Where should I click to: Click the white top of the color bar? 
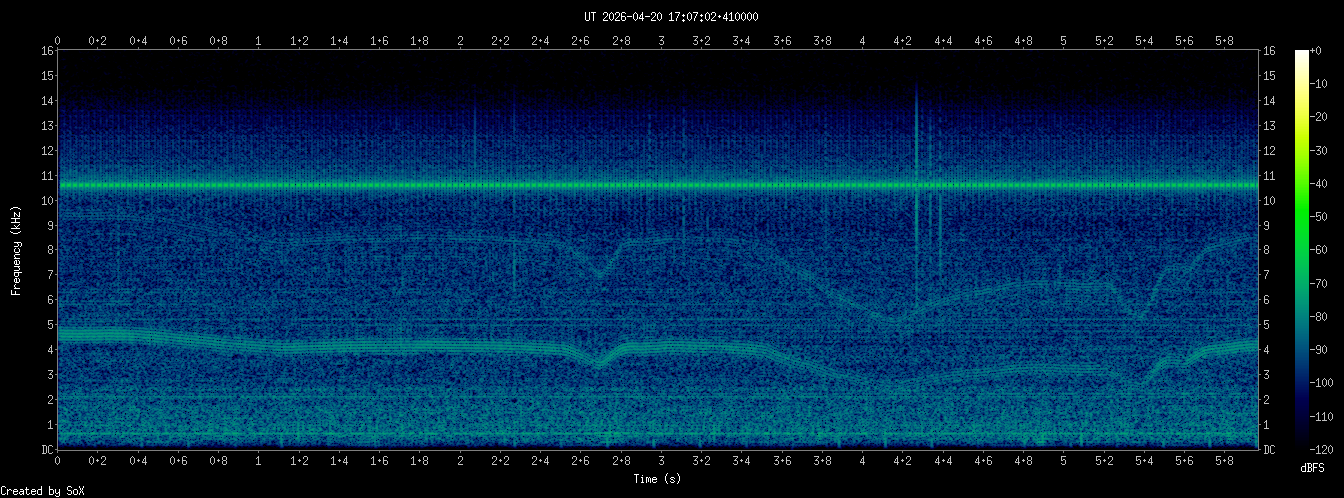1301,55
